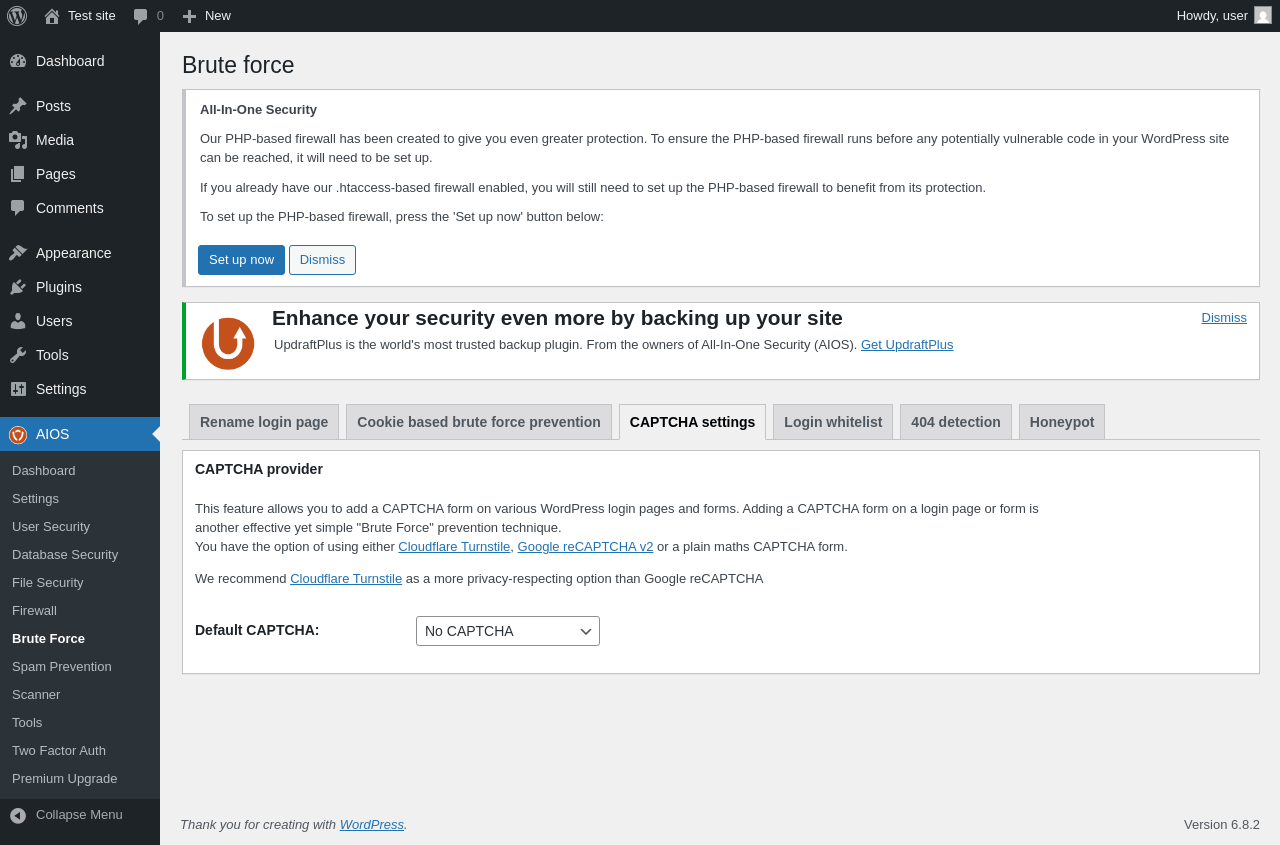Click Cloudflare Turnstile link in options sentence
Screen dimensions: 1280x845
click(454, 547)
